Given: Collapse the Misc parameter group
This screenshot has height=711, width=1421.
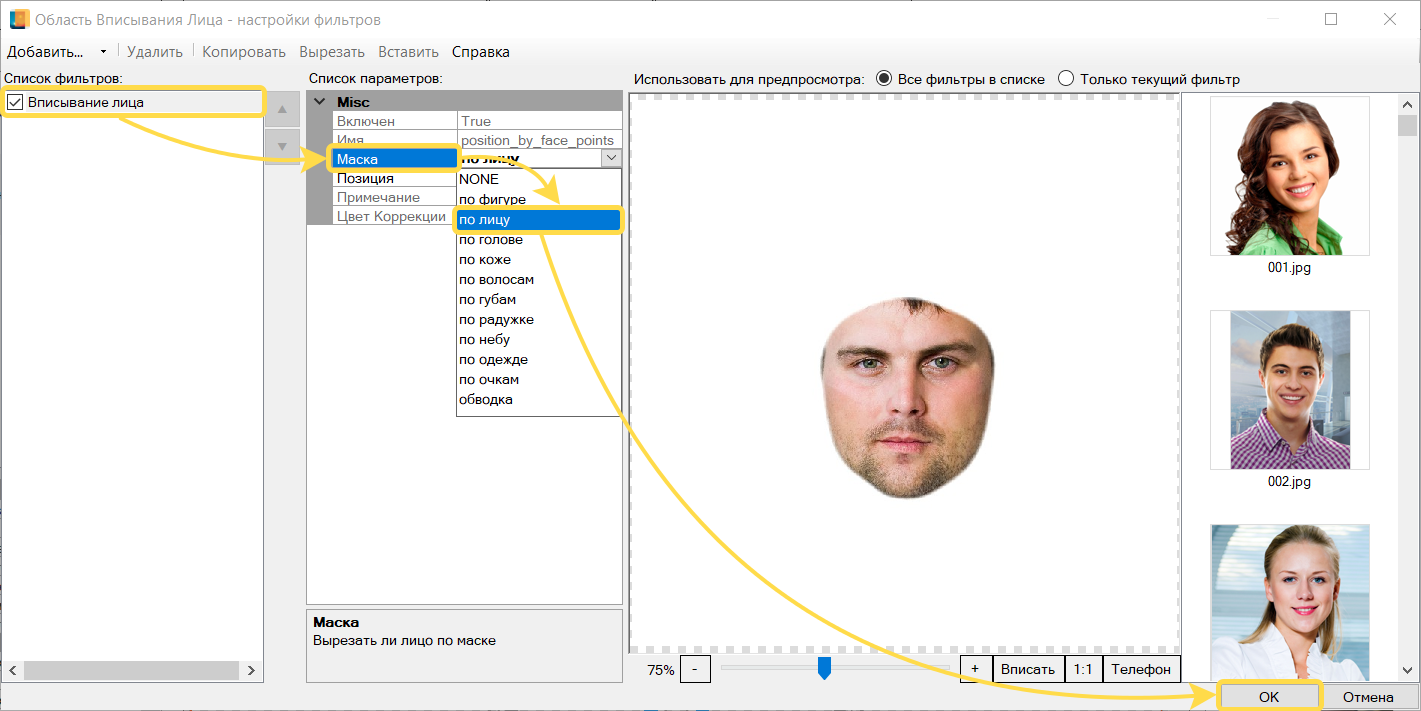Looking at the screenshot, I should point(320,102).
